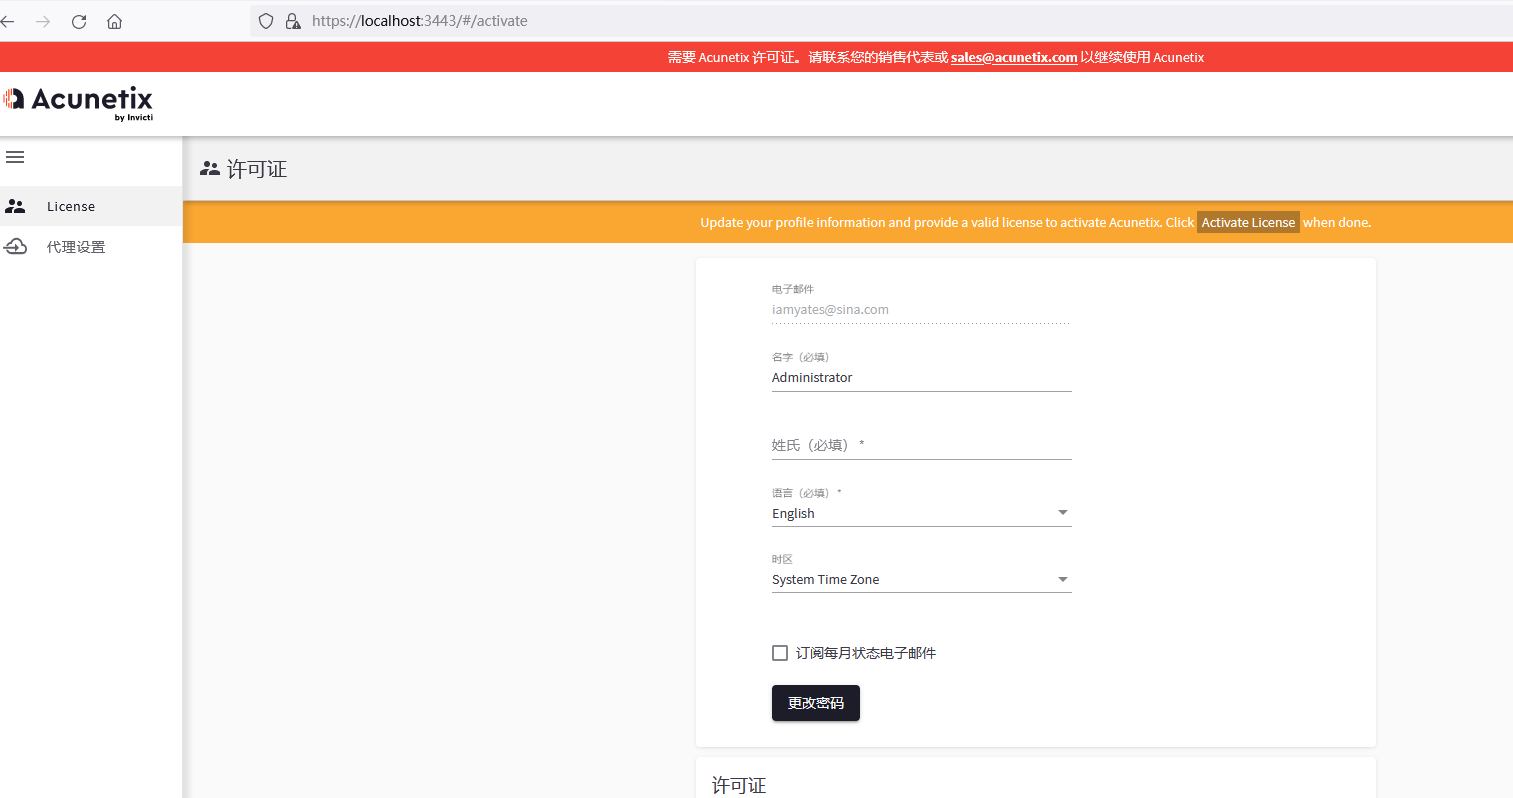1513x798 pixels.
Task: Click the proxy settings cloud icon
Action: click(16, 247)
